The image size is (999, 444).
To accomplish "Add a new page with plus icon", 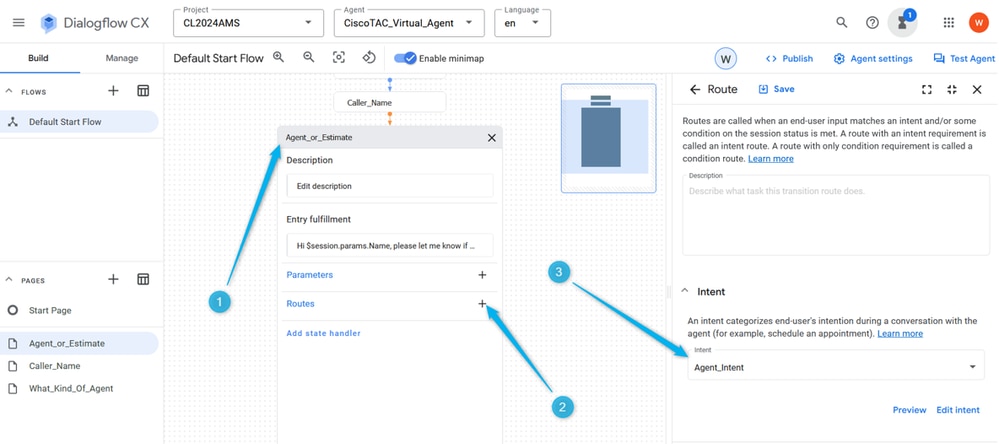I will point(113,279).
